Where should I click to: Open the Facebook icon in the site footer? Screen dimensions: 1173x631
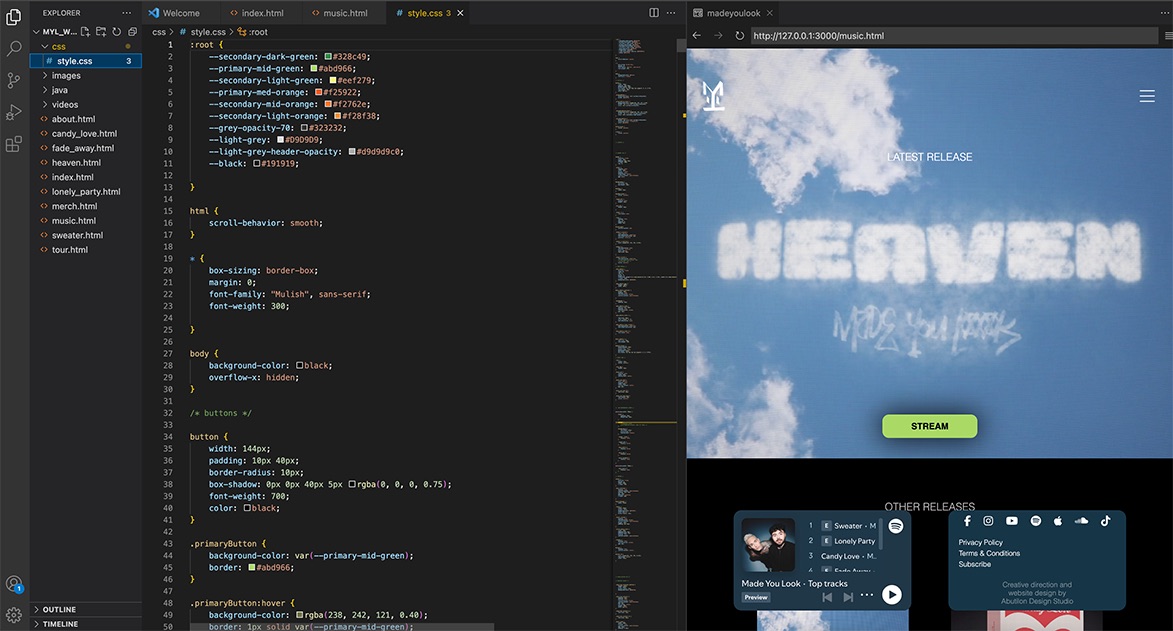point(967,520)
